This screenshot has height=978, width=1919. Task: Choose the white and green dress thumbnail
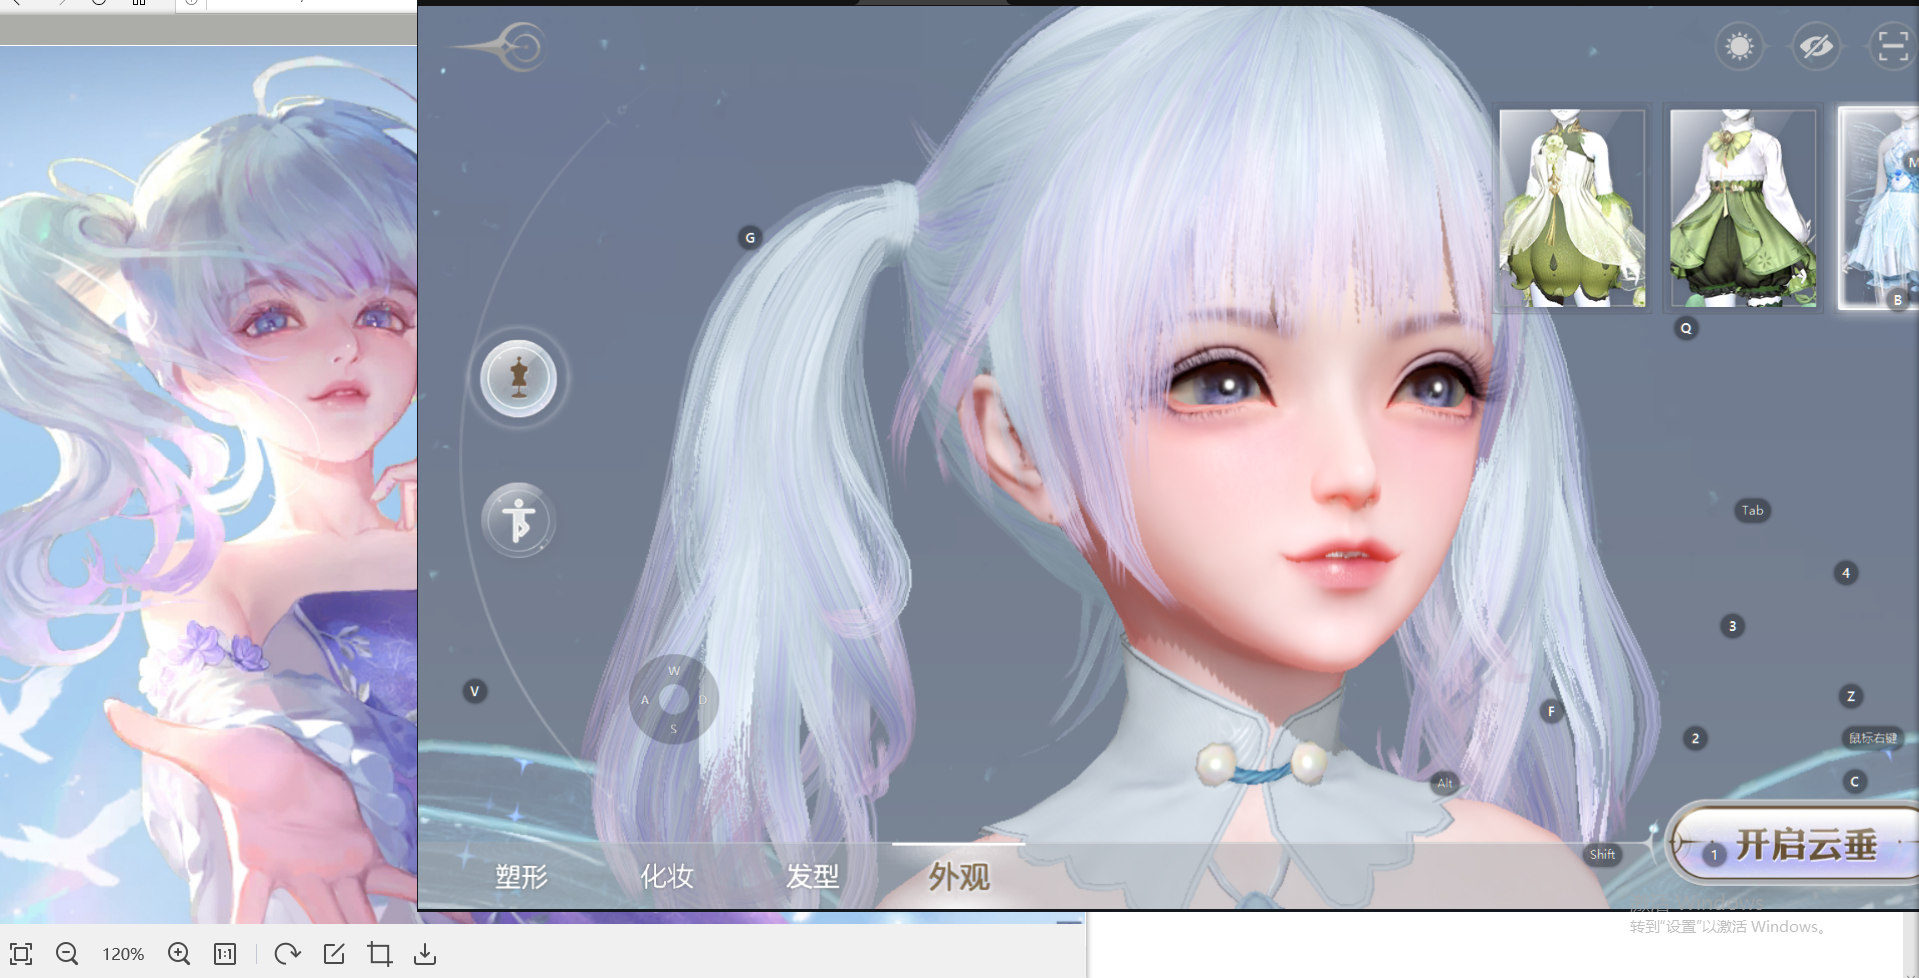click(x=1571, y=208)
